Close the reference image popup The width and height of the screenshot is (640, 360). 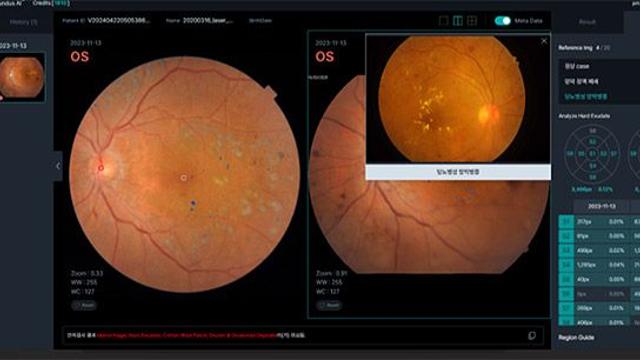click(x=544, y=41)
